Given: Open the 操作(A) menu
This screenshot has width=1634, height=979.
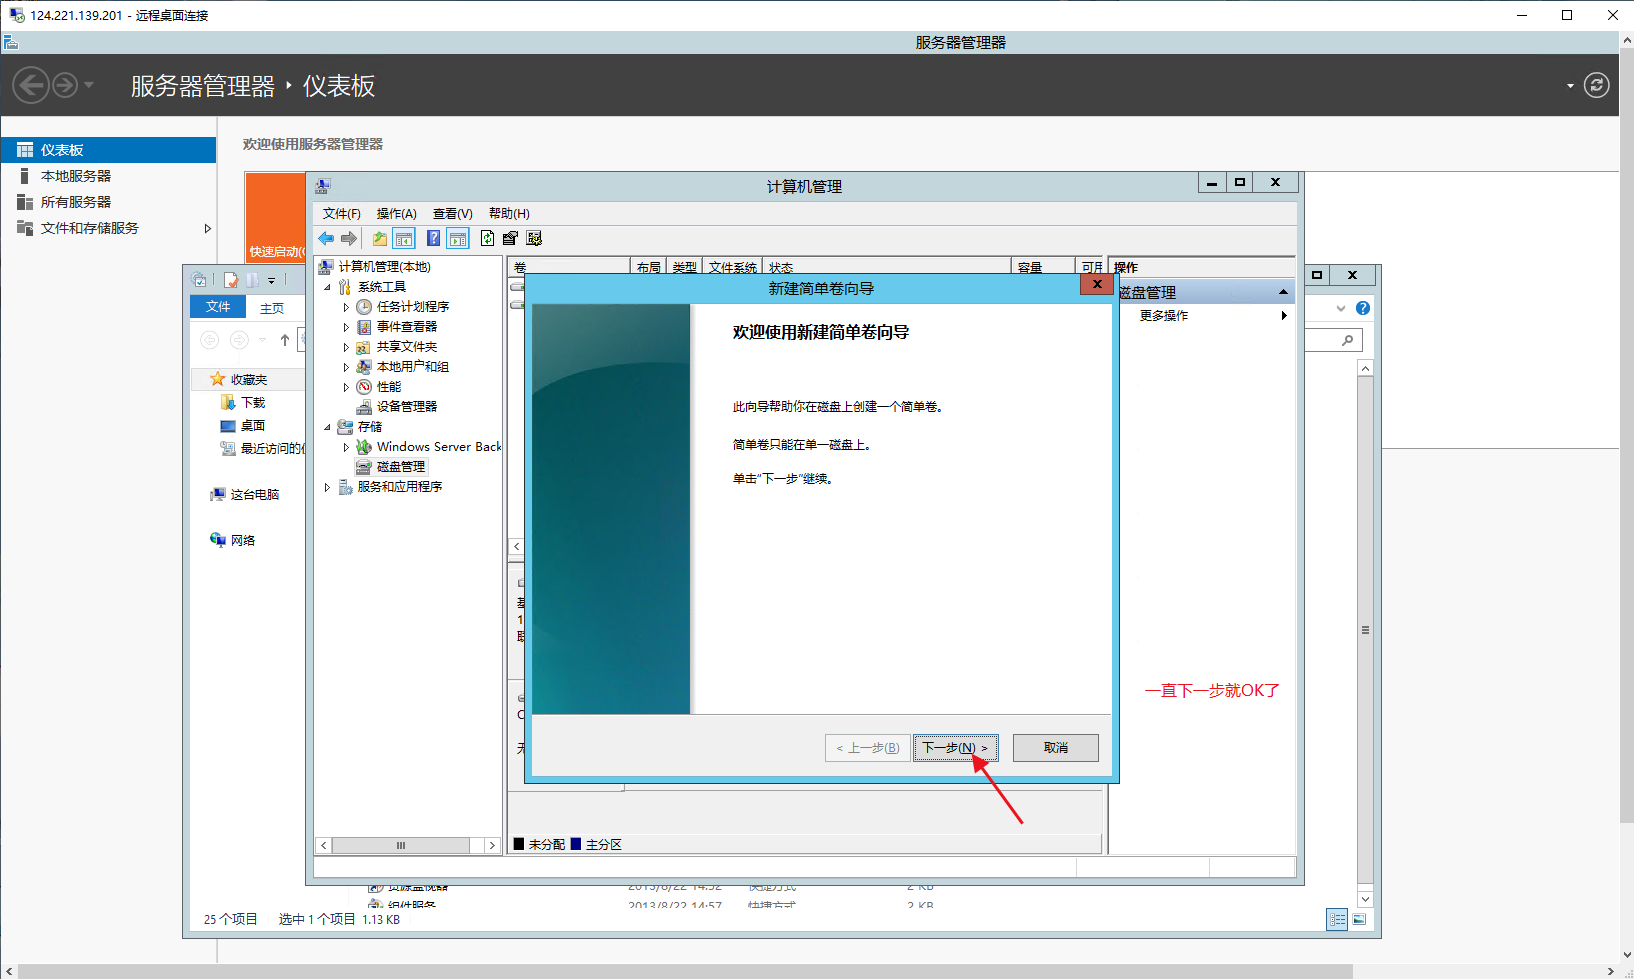Looking at the screenshot, I should pyautogui.click(x=396, y=214).
